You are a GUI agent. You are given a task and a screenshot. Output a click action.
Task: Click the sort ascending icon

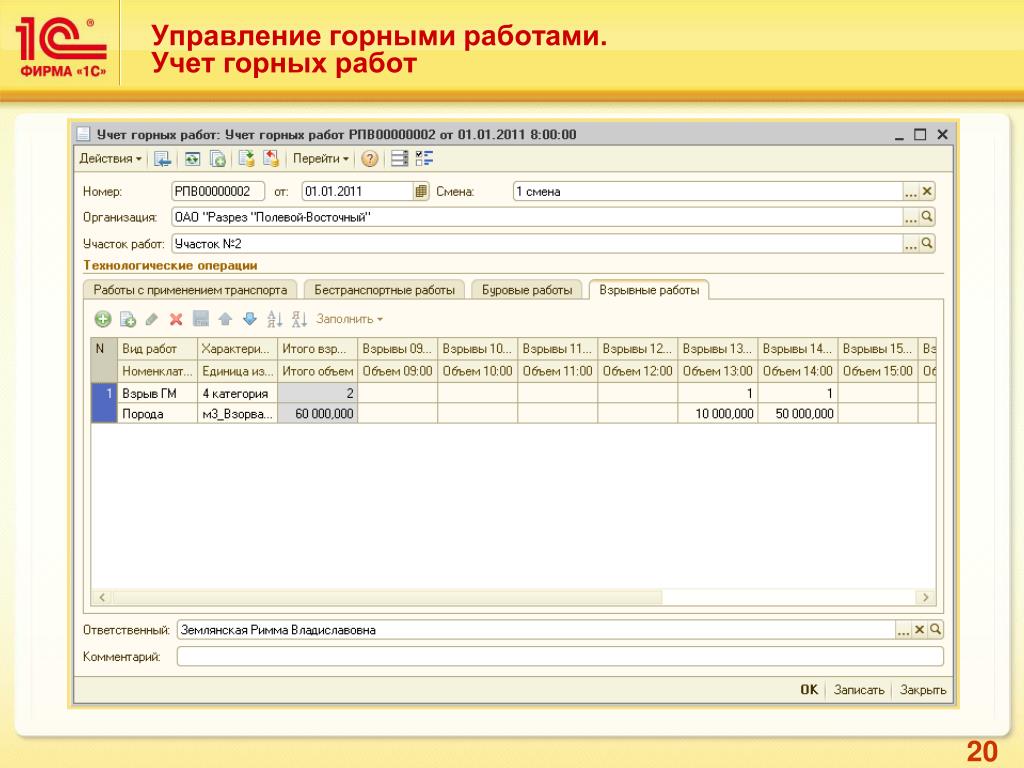275,319
